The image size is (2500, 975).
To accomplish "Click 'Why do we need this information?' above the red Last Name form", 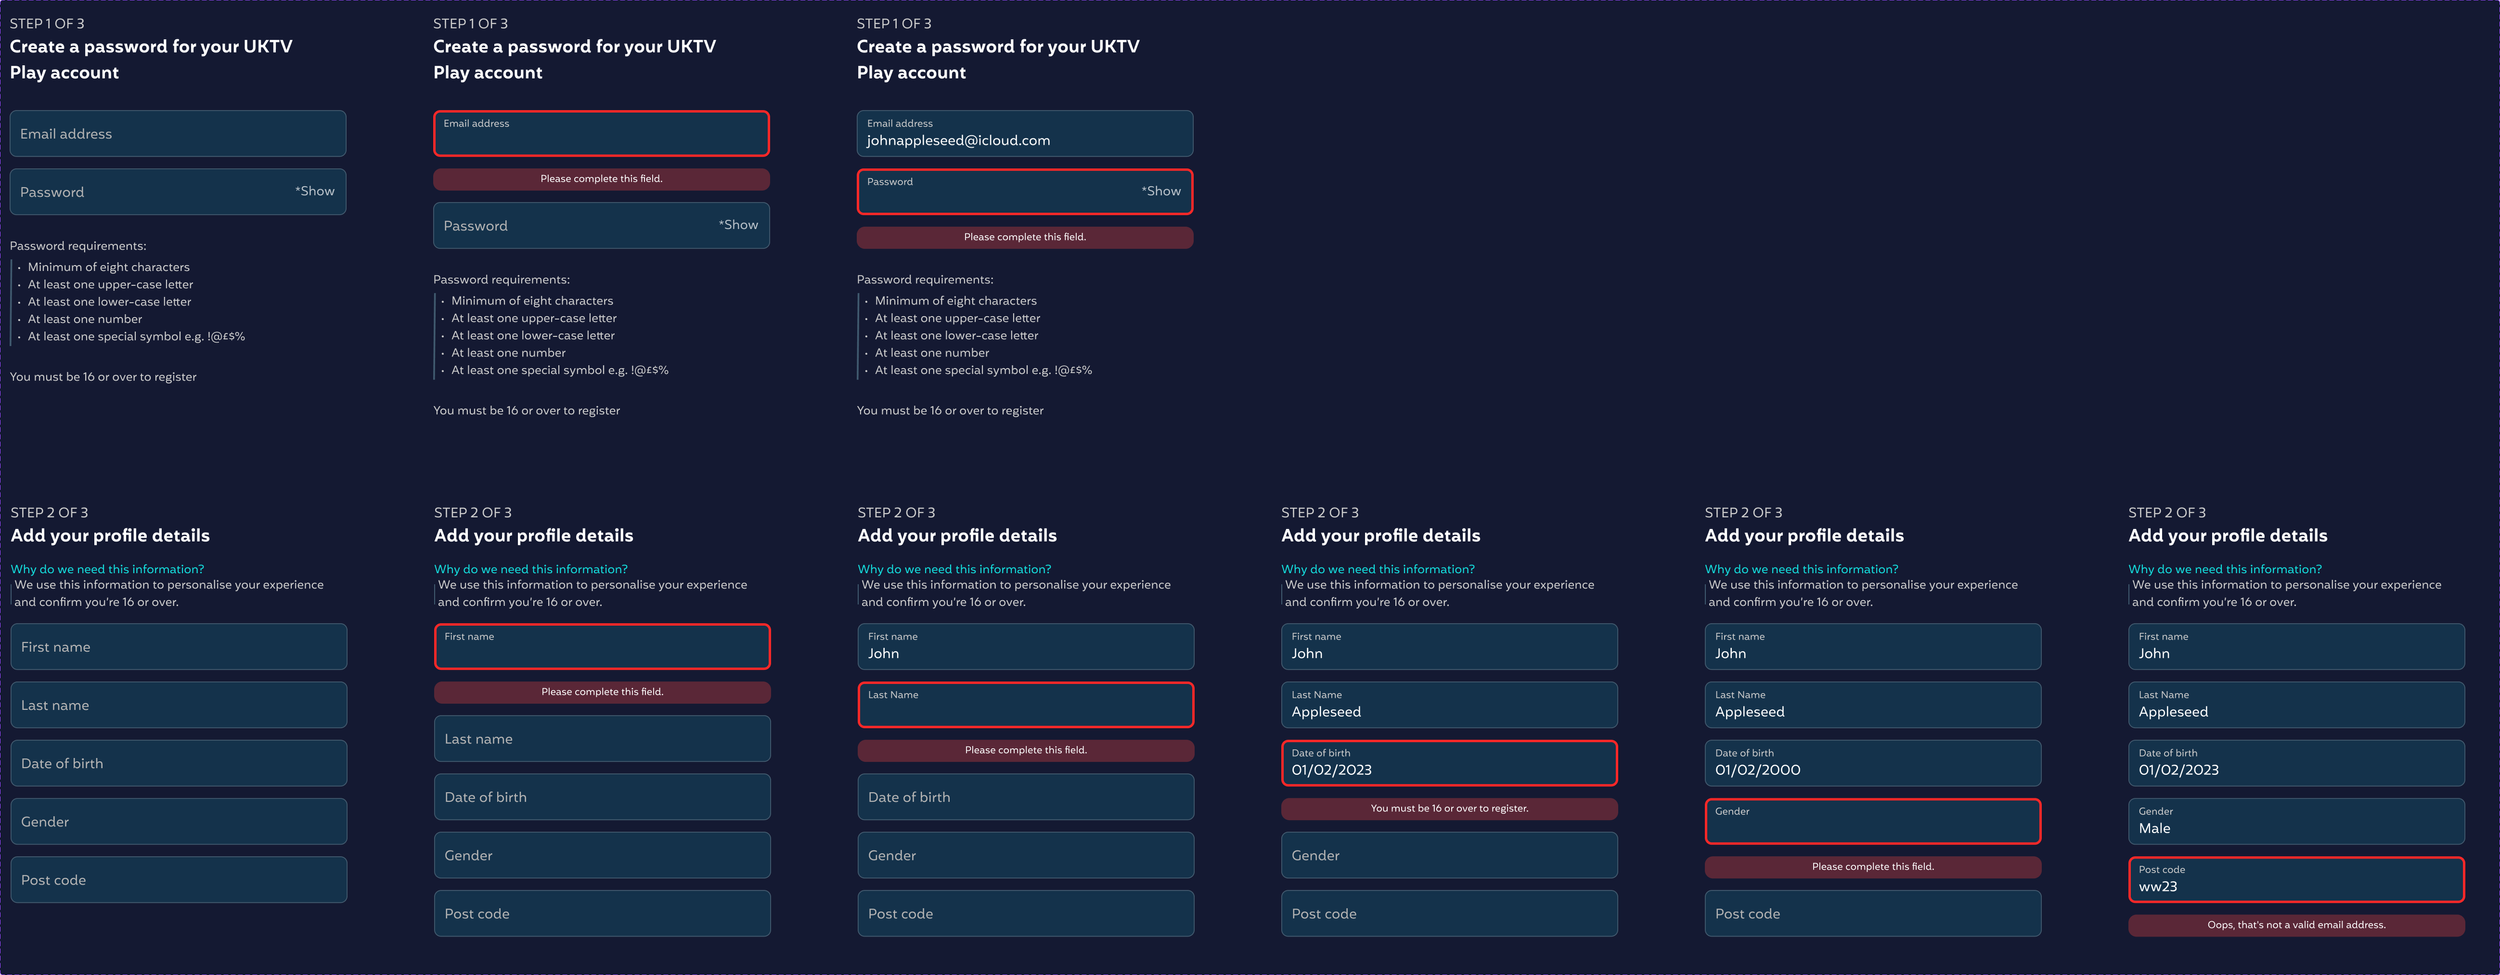I will (954, 569).
